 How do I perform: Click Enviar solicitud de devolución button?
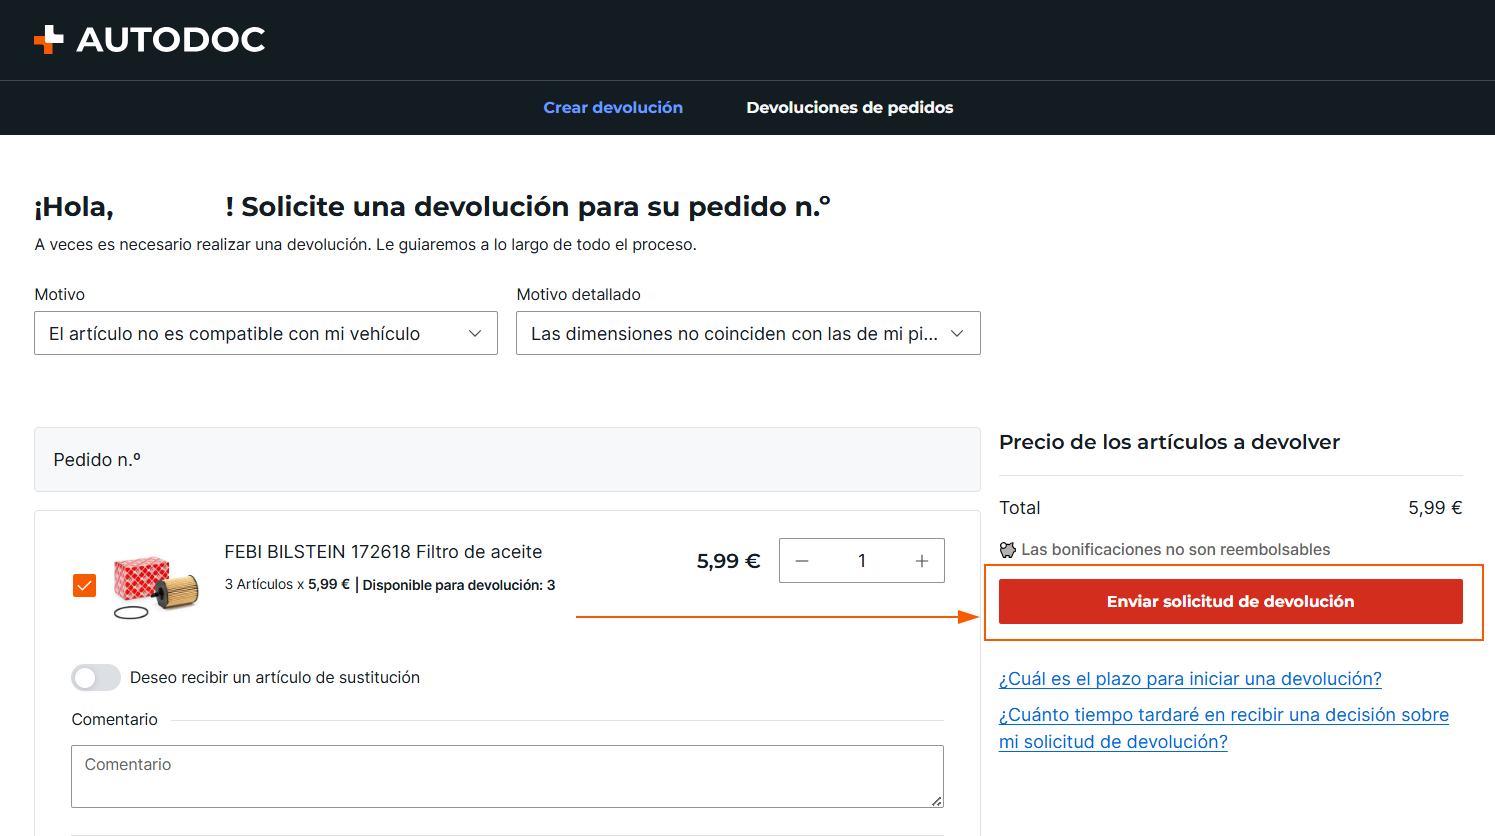1231,601
